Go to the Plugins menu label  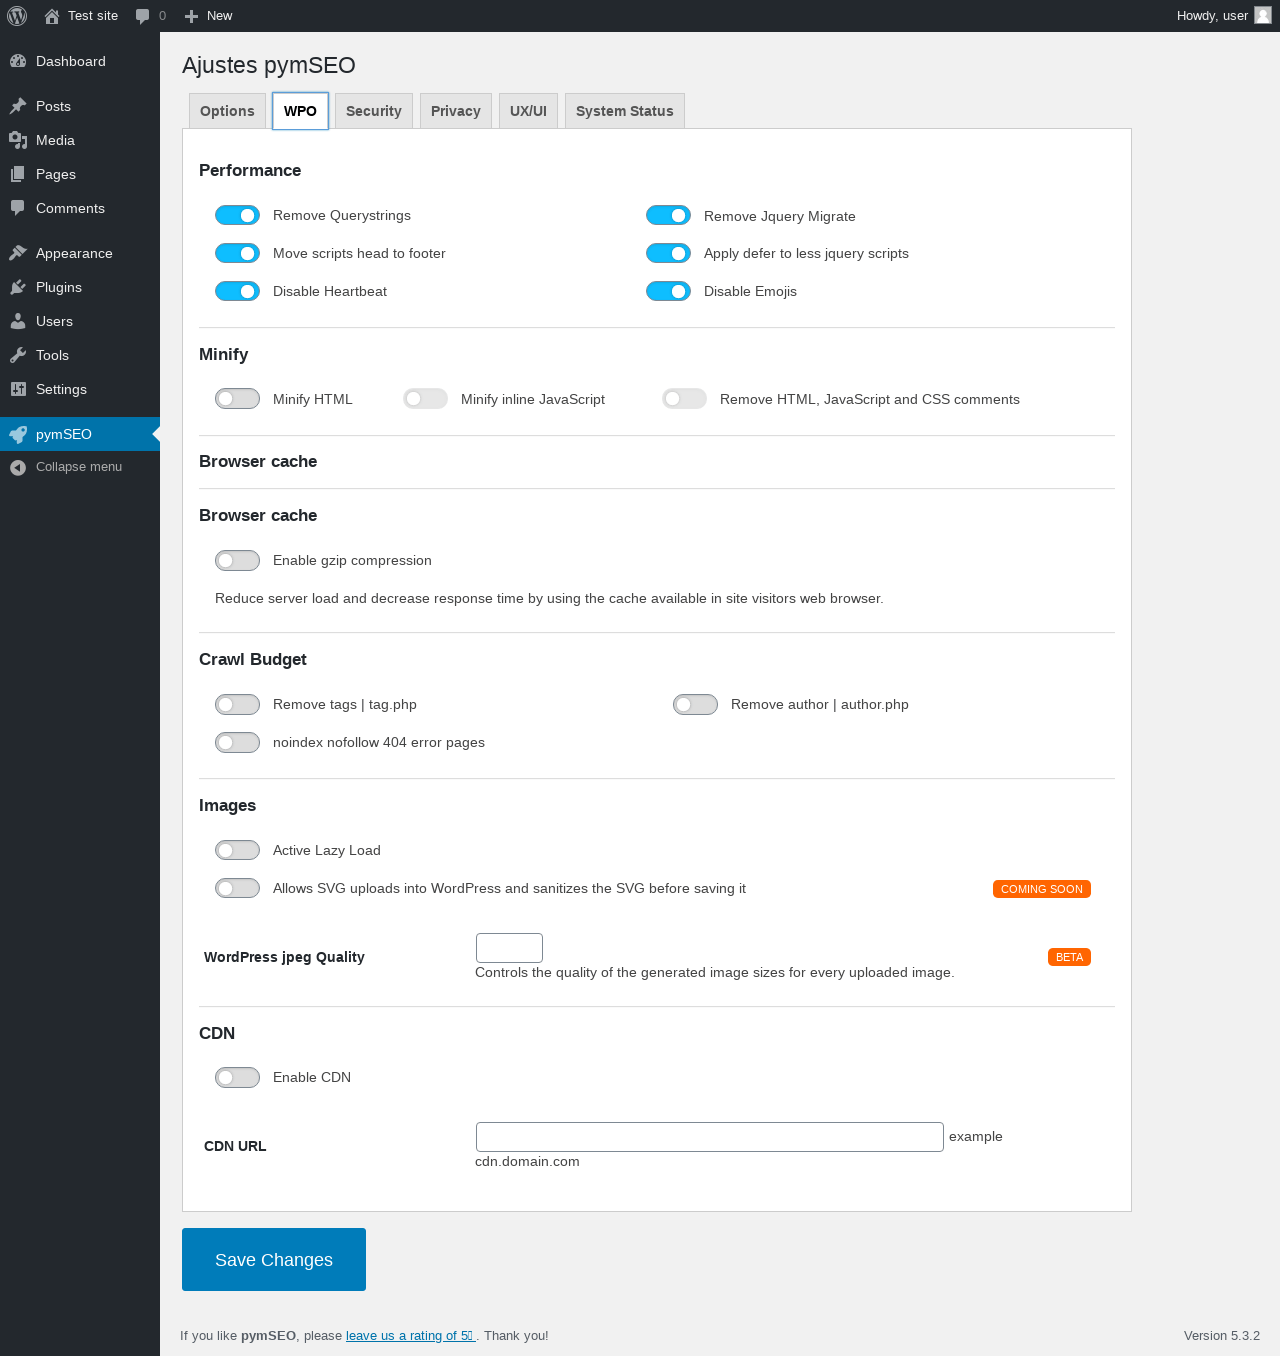point(59,287)
